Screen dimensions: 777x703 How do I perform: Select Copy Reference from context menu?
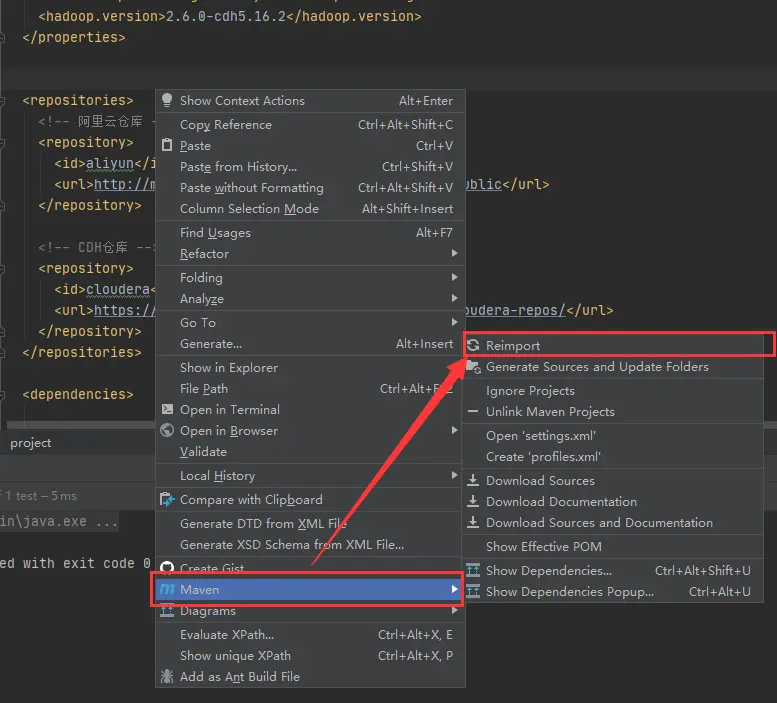point(310,124)
